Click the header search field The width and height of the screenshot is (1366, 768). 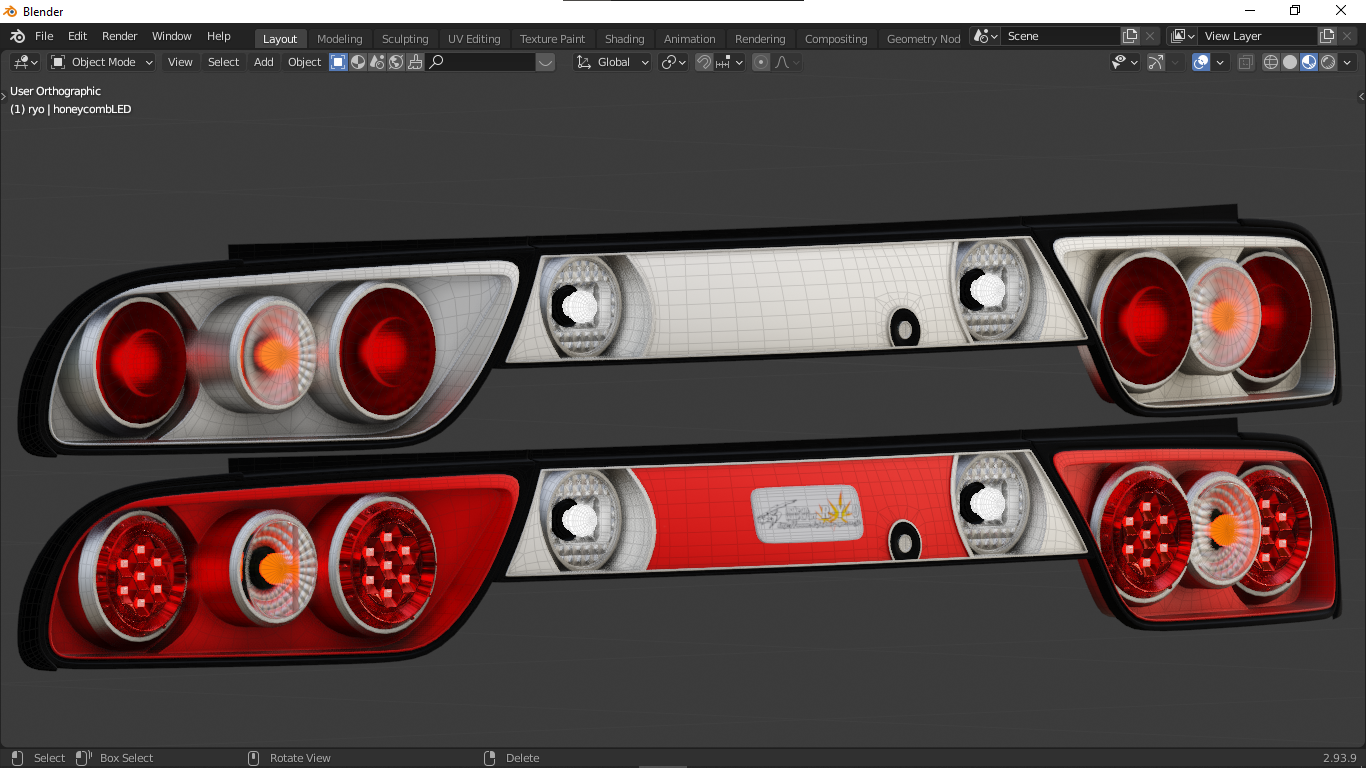[x=481, y=62]
